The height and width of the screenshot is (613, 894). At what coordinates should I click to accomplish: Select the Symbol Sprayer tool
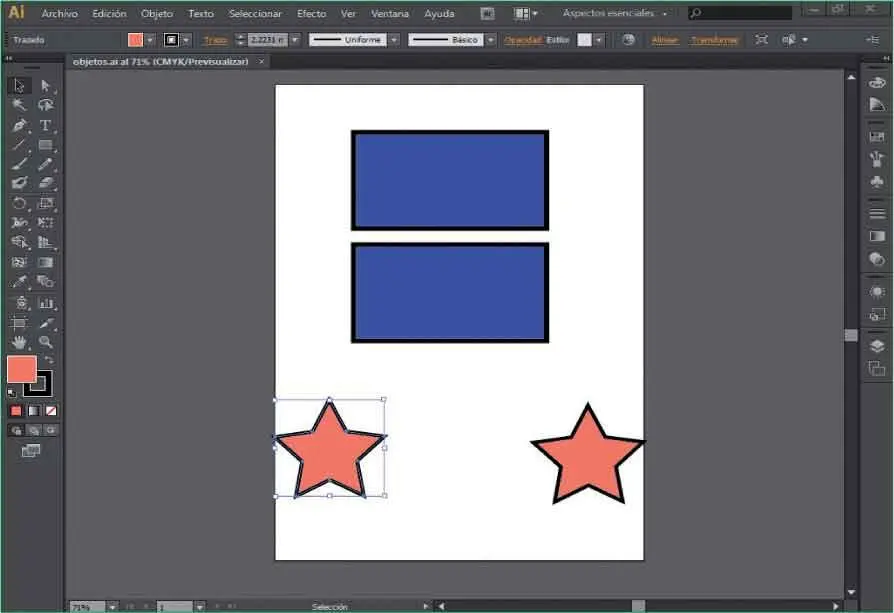coord(19,303)
